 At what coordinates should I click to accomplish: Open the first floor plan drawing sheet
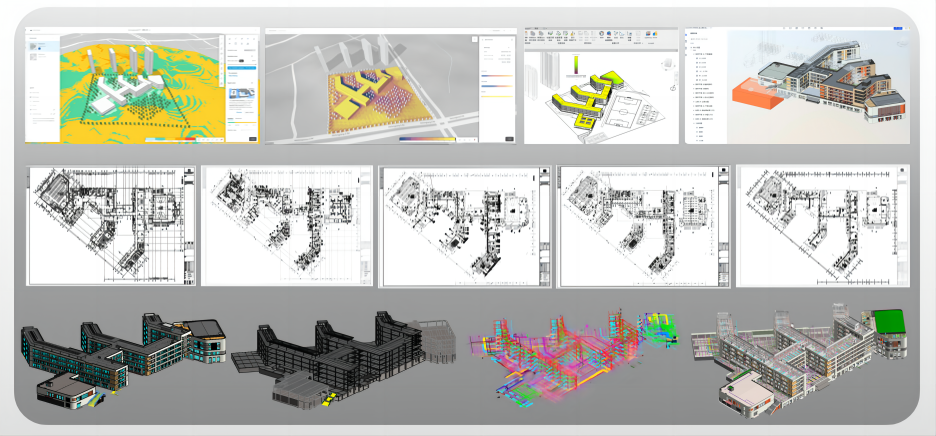[110, 225]
